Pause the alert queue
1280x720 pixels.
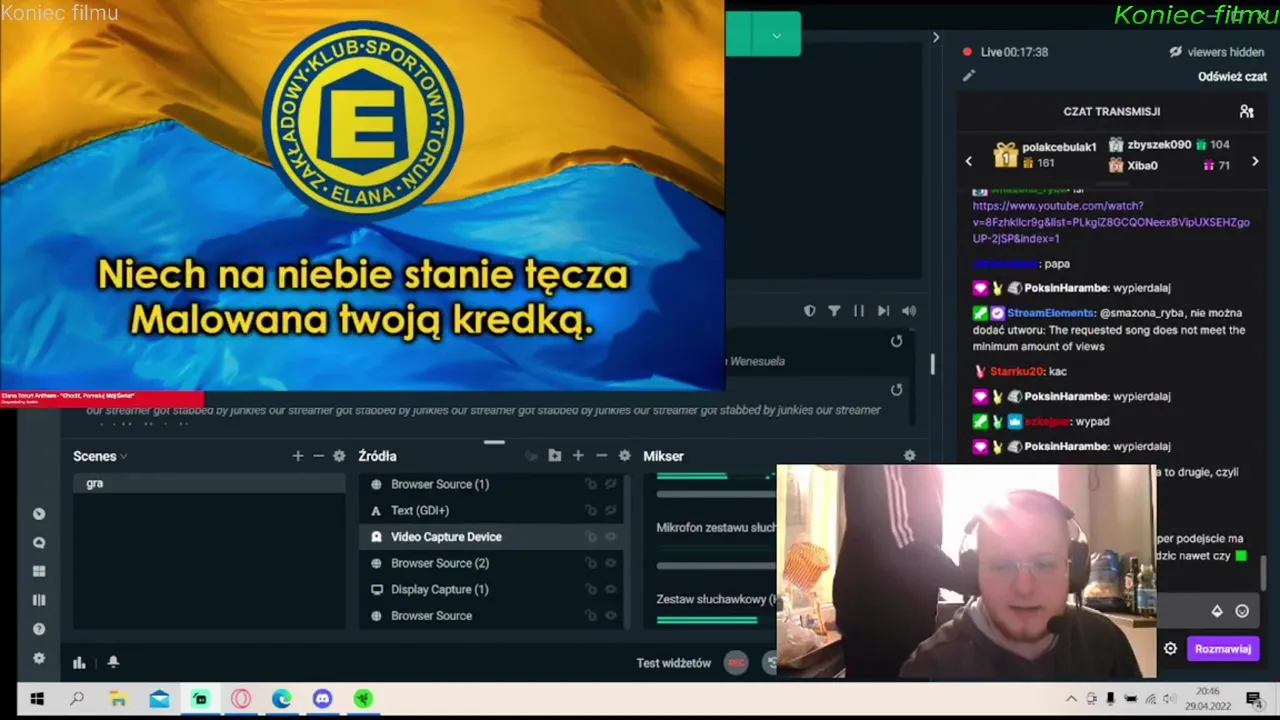858,311
